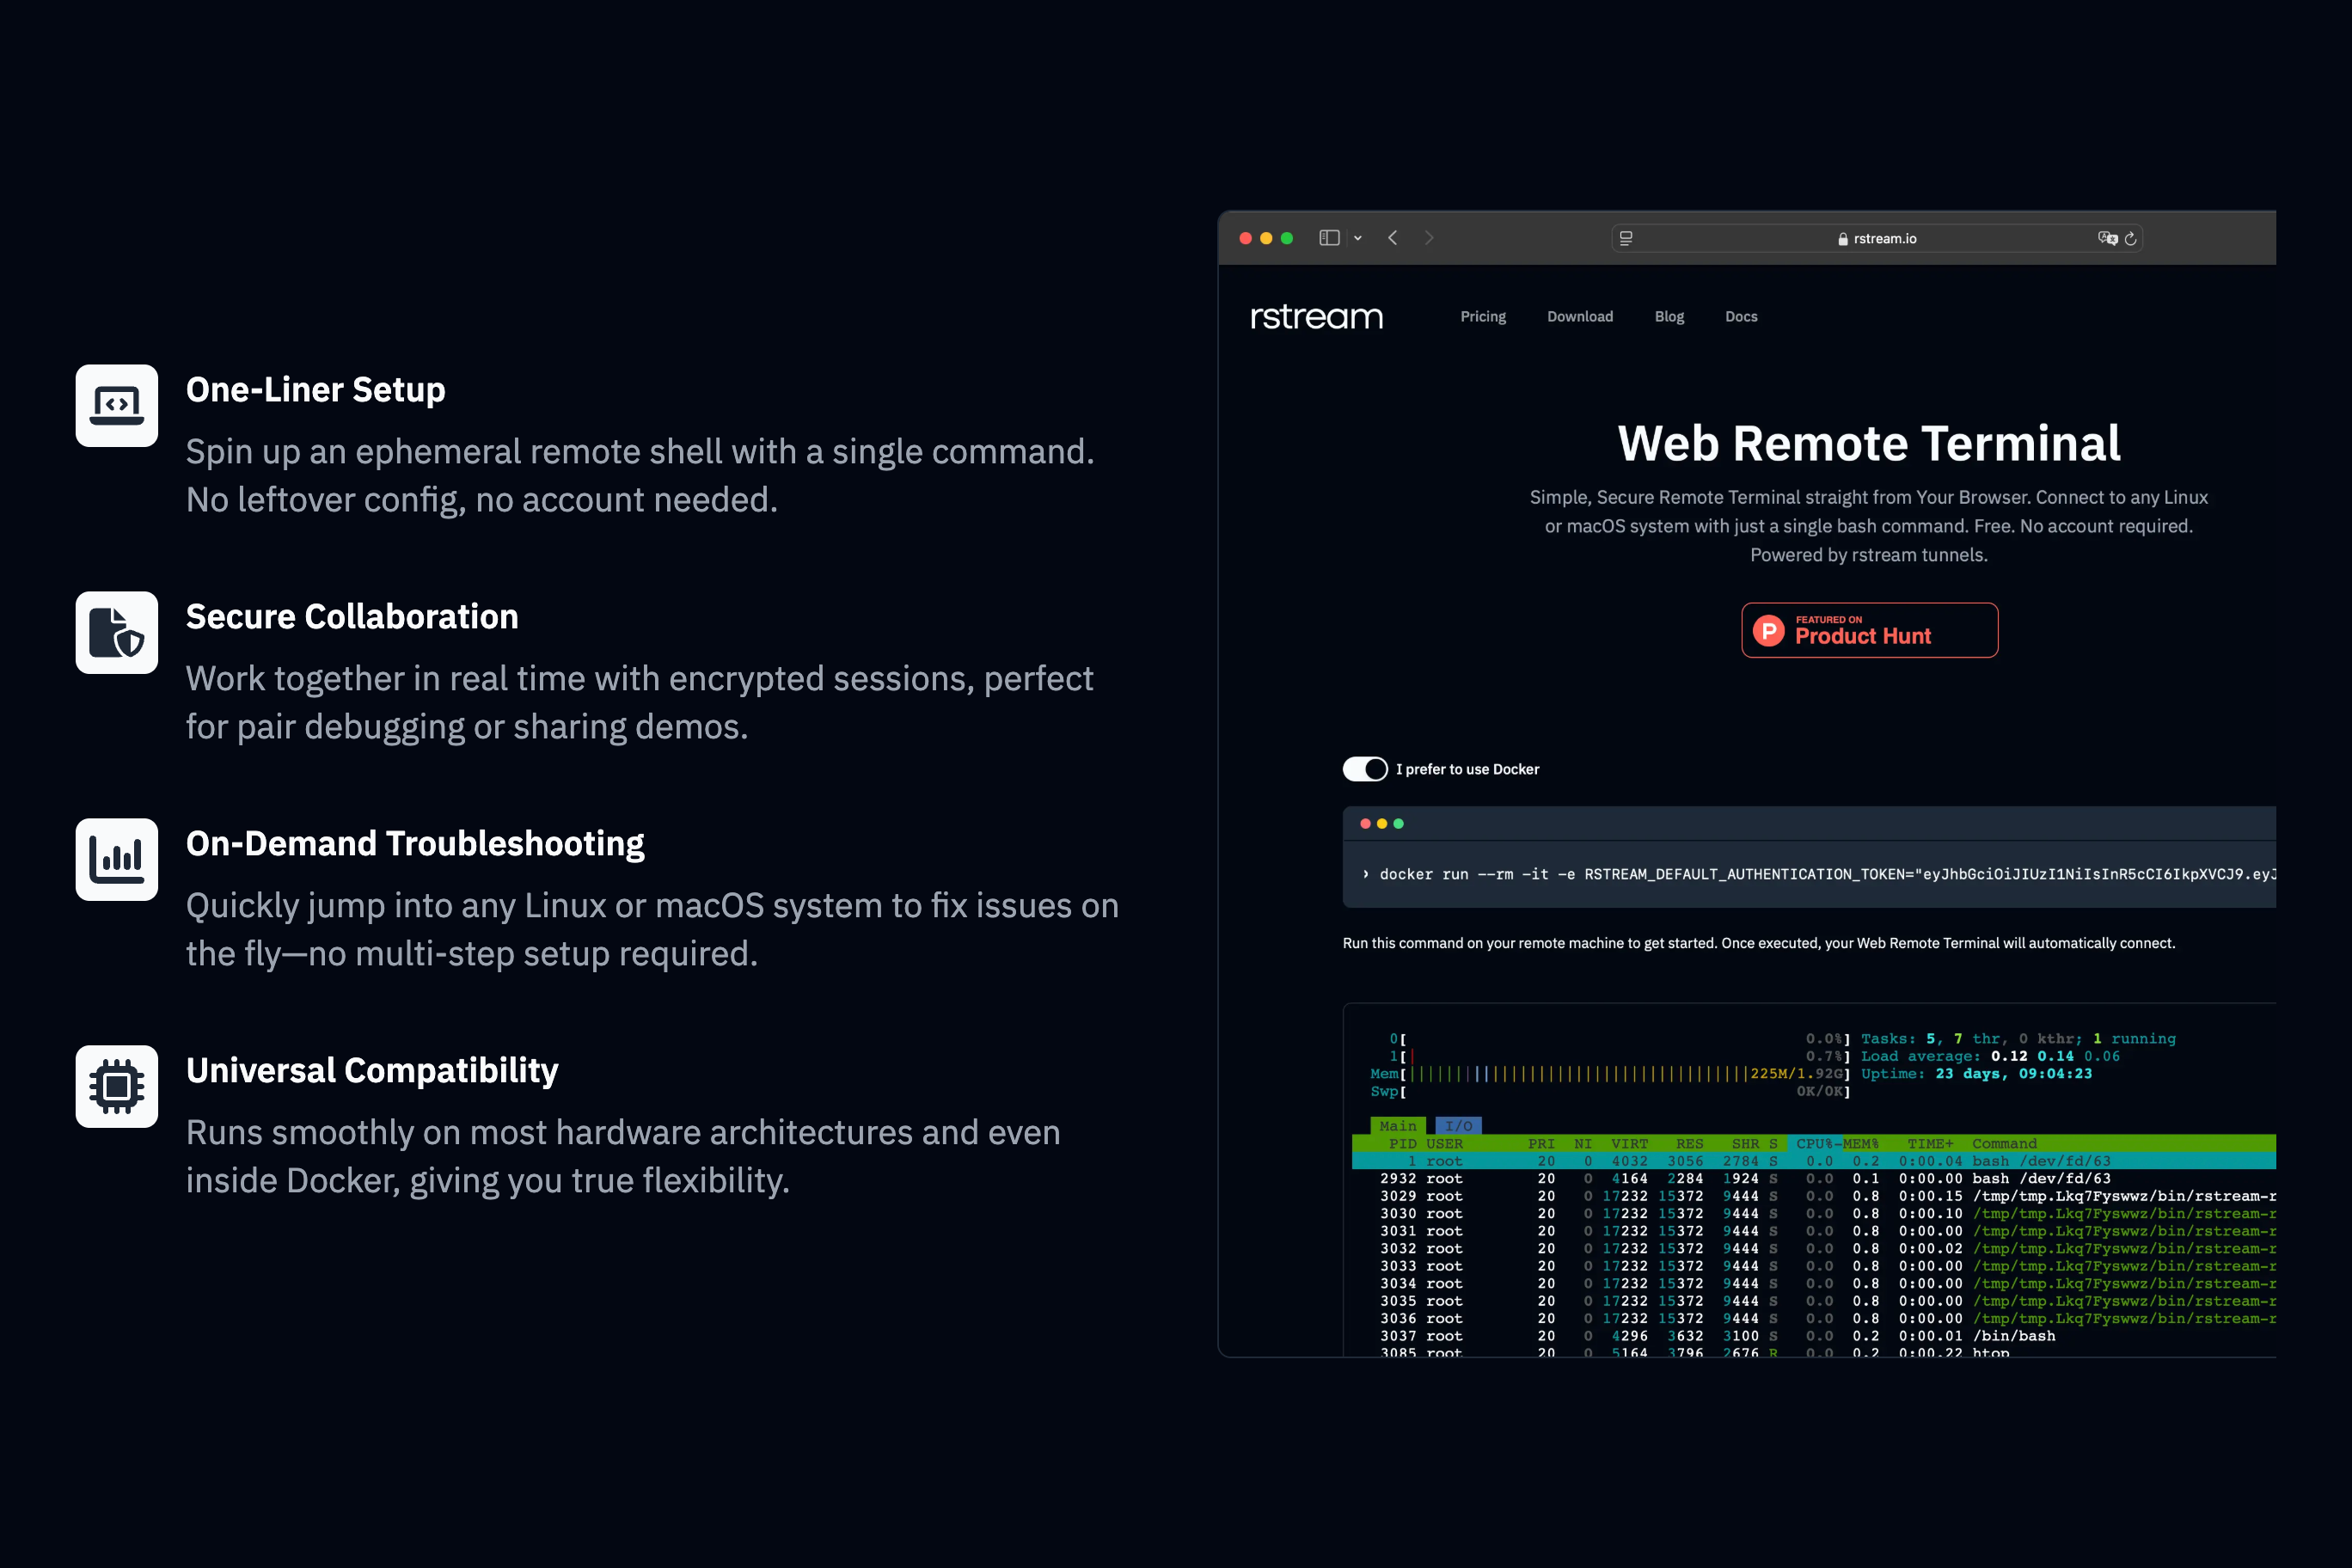
Task: Click the Universal Compatibility heading
Action: 372,1070
